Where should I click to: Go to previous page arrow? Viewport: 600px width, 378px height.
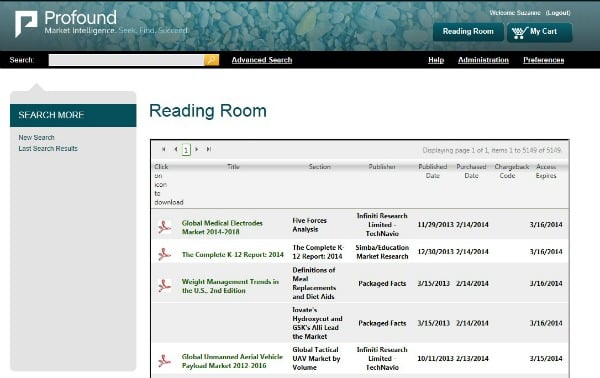click(176, 149)
